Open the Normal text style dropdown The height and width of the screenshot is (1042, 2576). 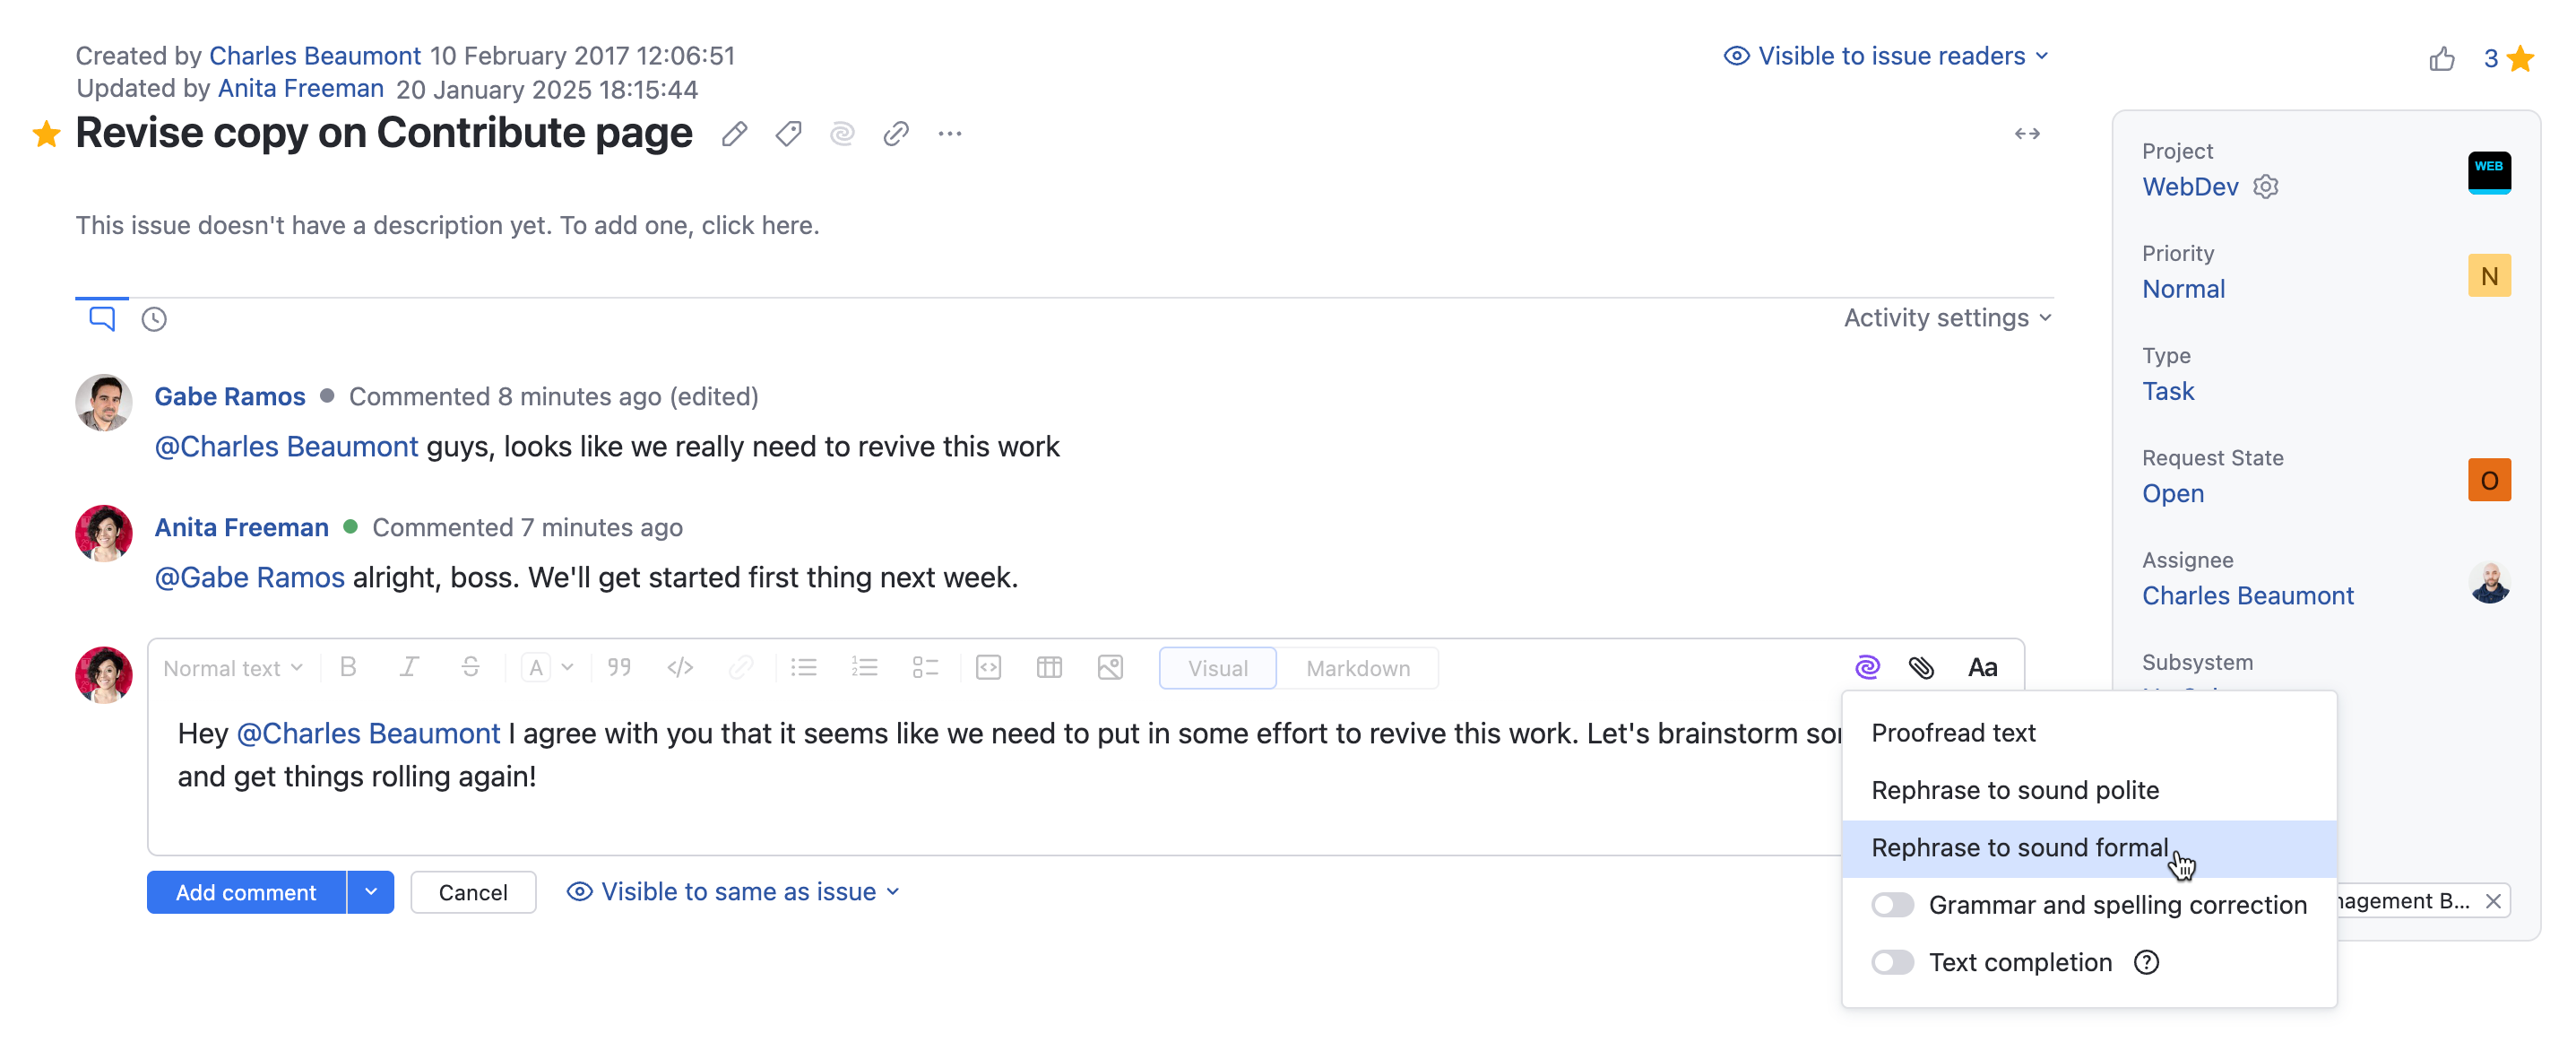click(x=232, y=668)
